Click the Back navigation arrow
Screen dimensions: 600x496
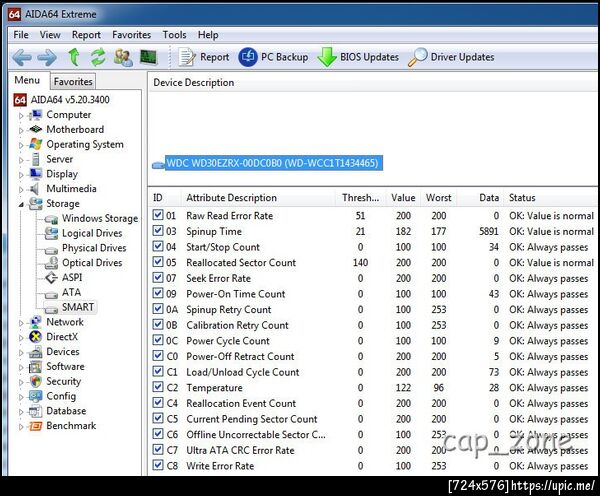tap(22, 57)
